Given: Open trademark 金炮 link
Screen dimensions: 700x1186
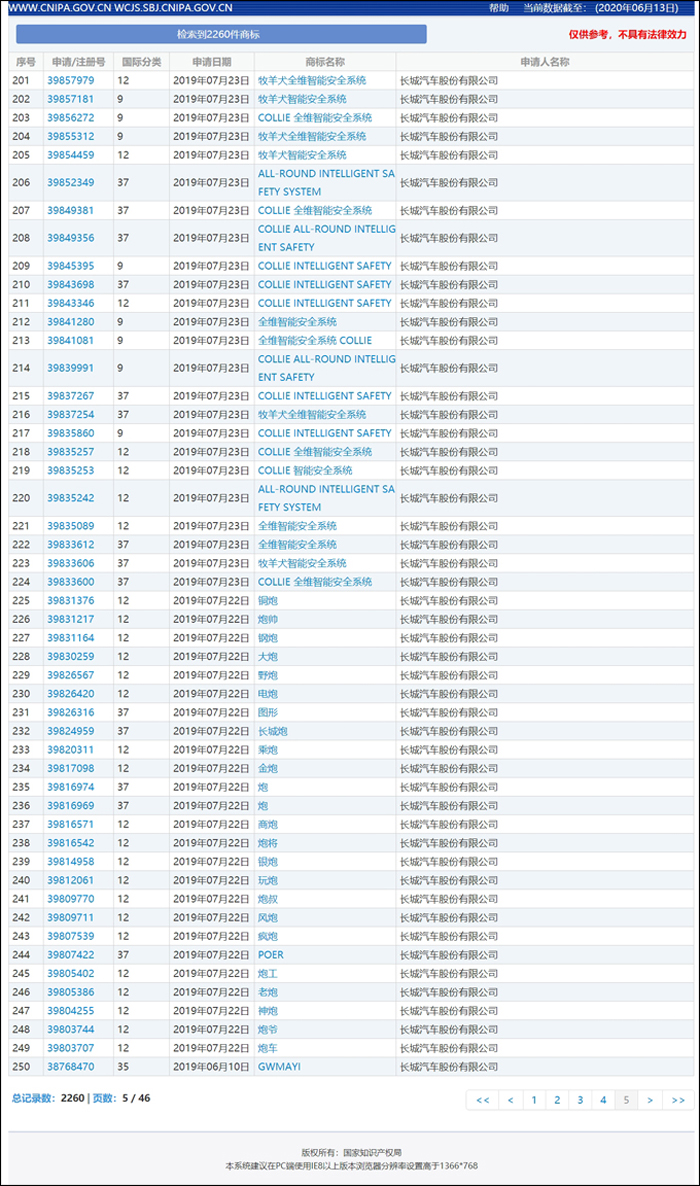Looking at the screenshot, I should point(268,768).
